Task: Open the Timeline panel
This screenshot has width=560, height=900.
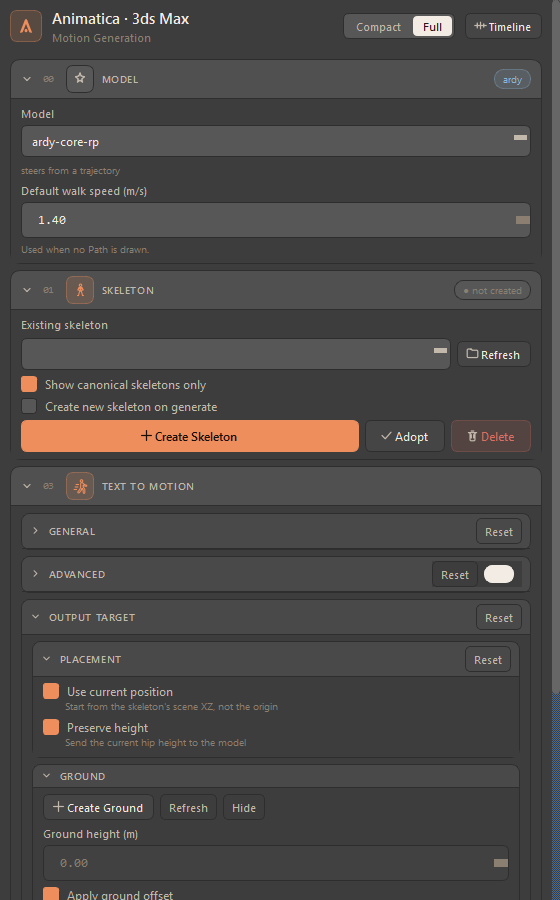Action: 503,26
